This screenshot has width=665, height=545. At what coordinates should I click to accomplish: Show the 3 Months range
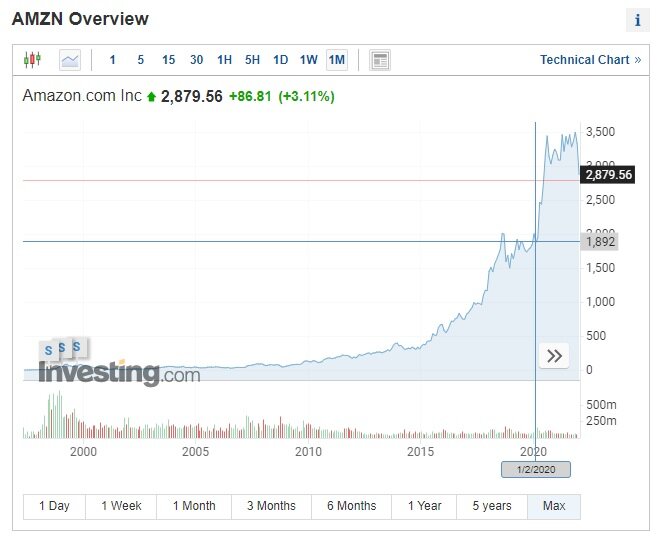pyautogui.click(x=271, y=506)
